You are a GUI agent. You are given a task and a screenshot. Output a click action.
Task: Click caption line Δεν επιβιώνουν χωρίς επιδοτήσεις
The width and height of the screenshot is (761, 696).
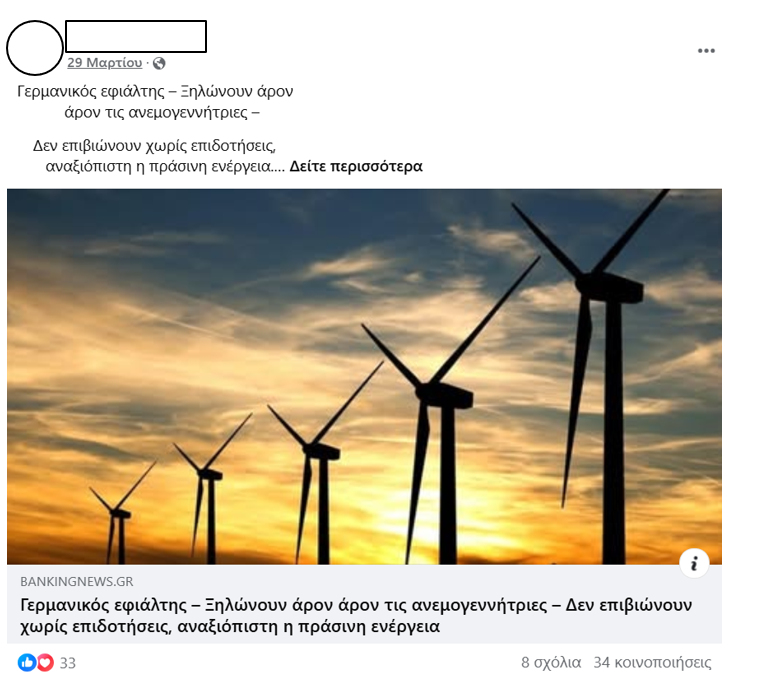(x=154, y=146)
